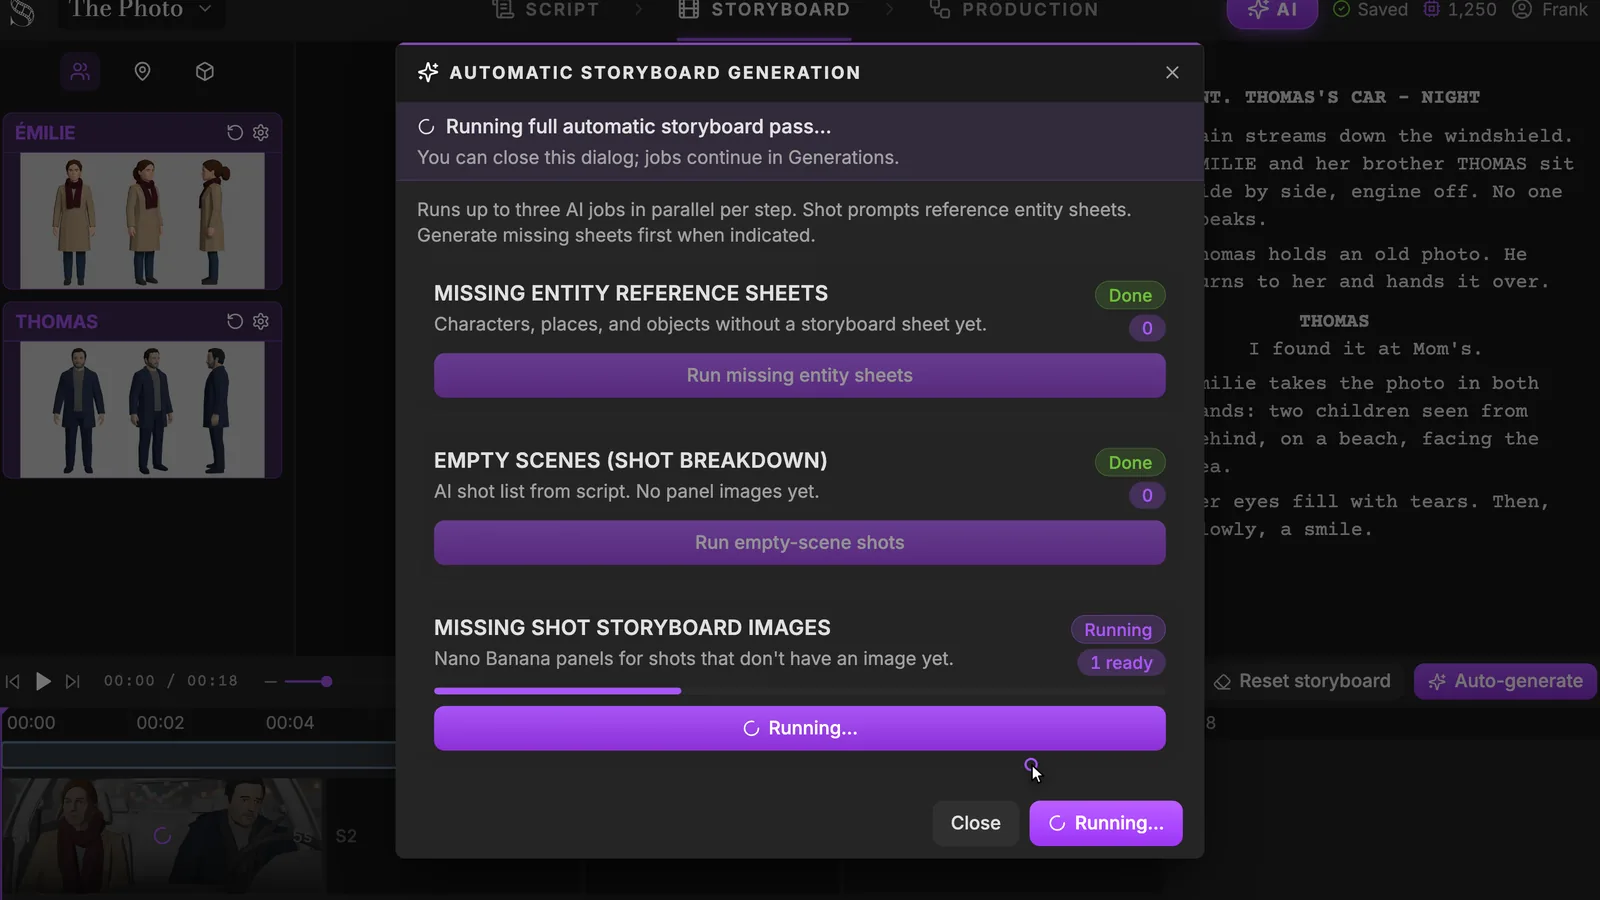Switch to the SCRIPT tab

[x=546, y=10]
